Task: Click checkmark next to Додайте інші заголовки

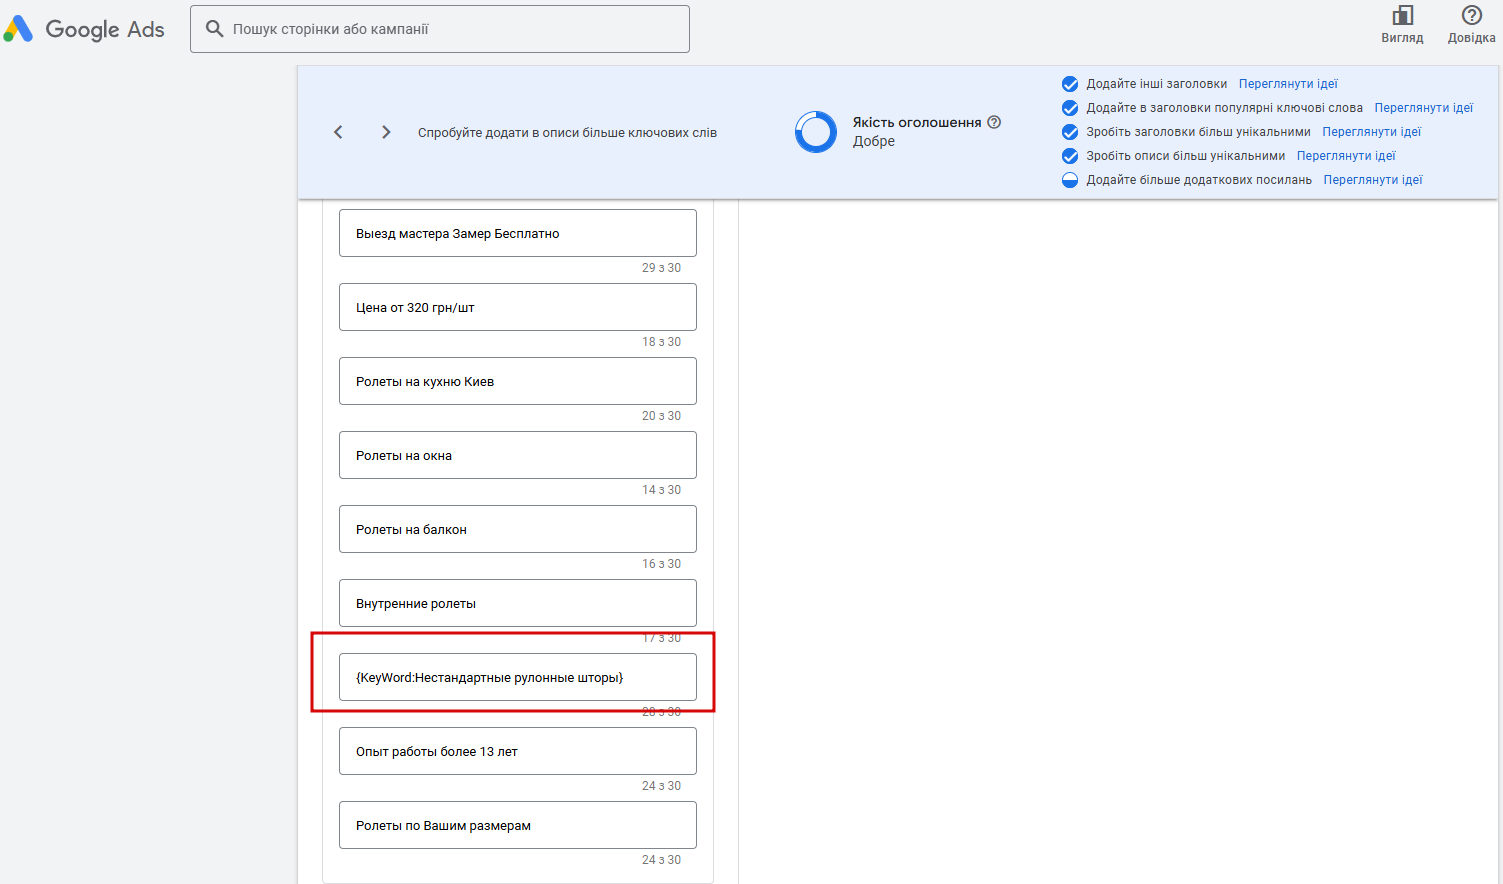Action: point(1070,84)
